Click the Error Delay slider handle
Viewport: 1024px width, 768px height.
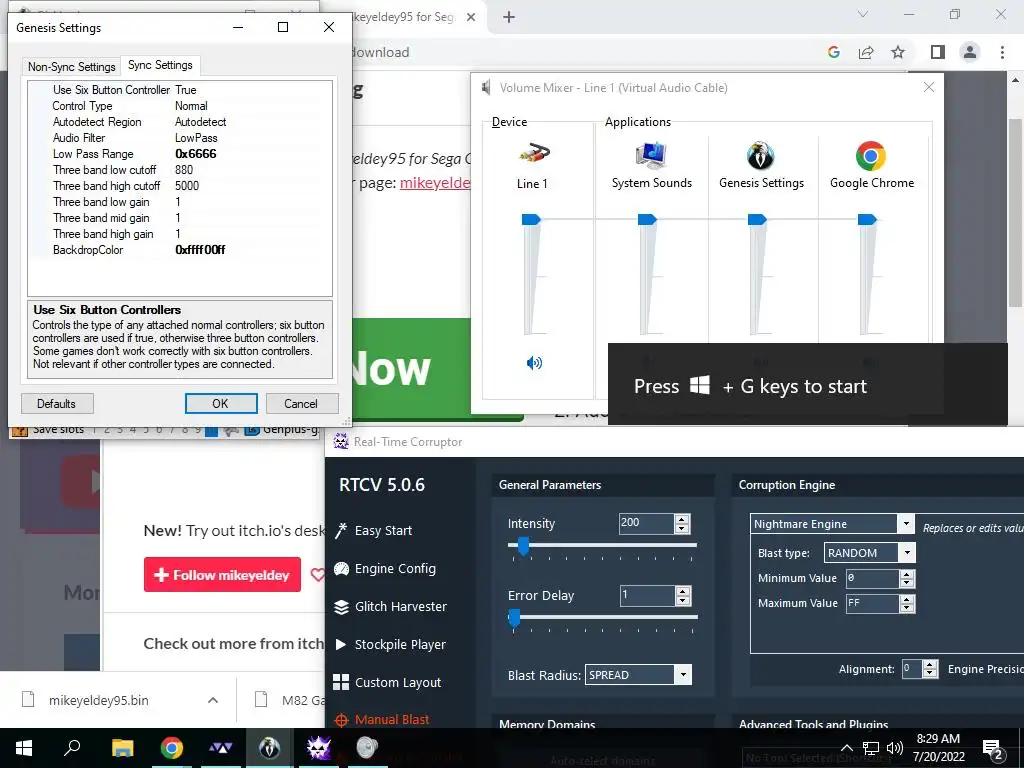point(515,618)
